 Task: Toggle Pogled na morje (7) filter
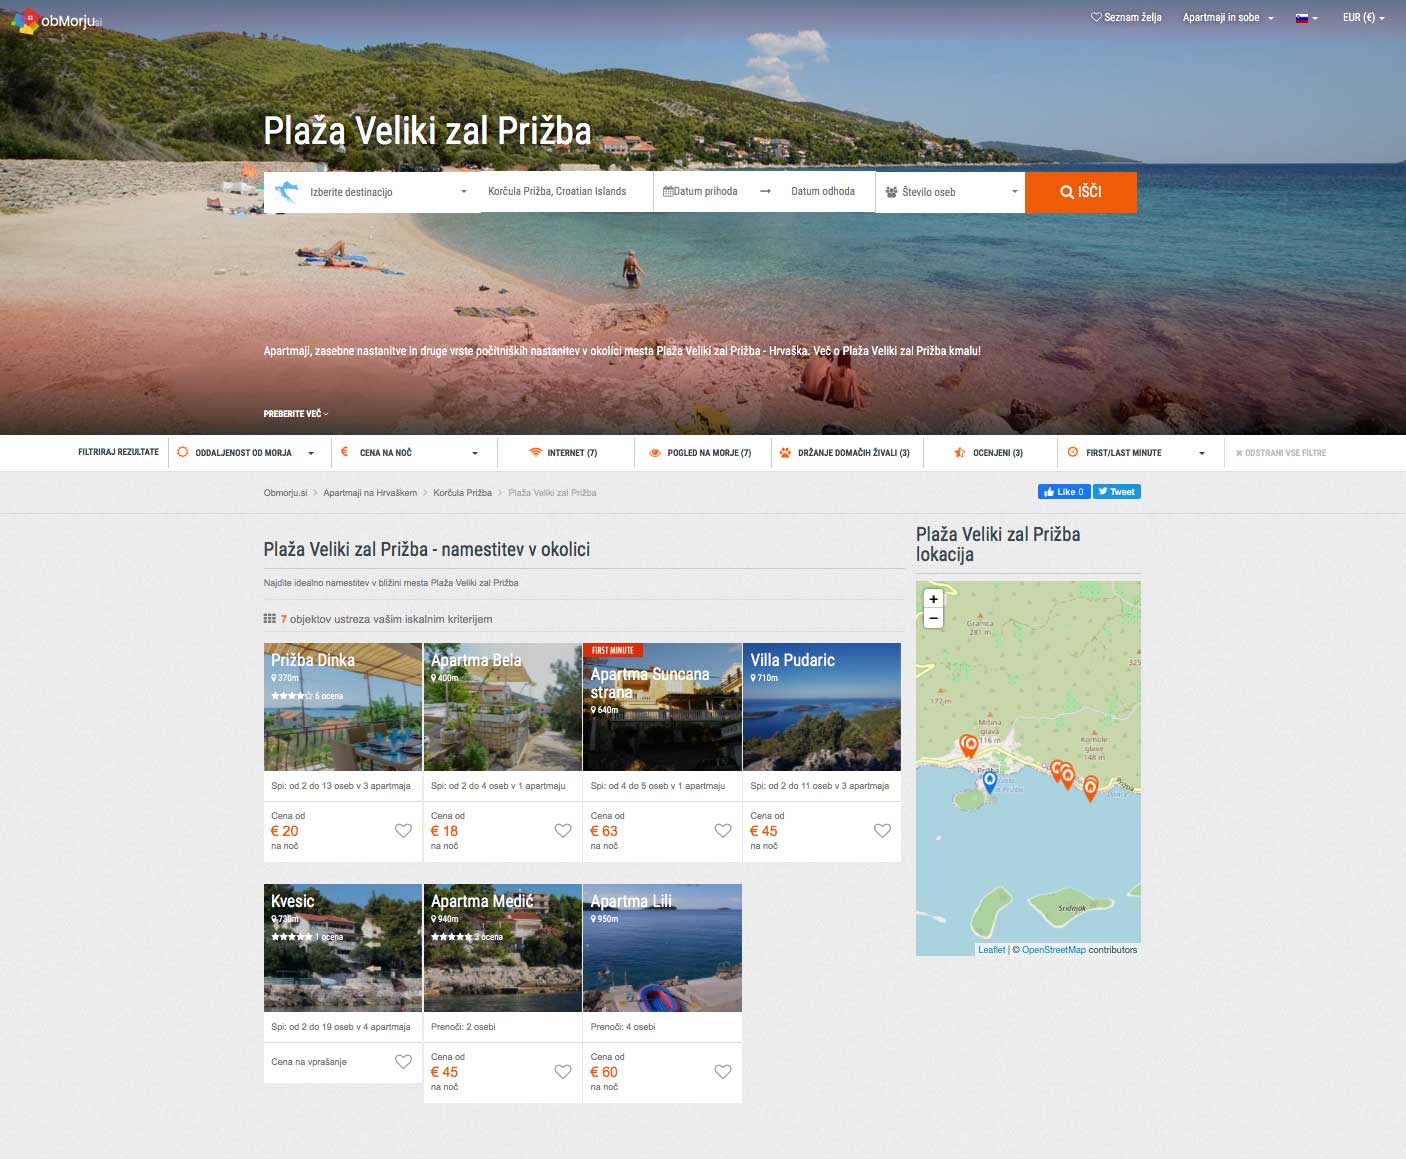pyautogui.click(x=700, y=453)
